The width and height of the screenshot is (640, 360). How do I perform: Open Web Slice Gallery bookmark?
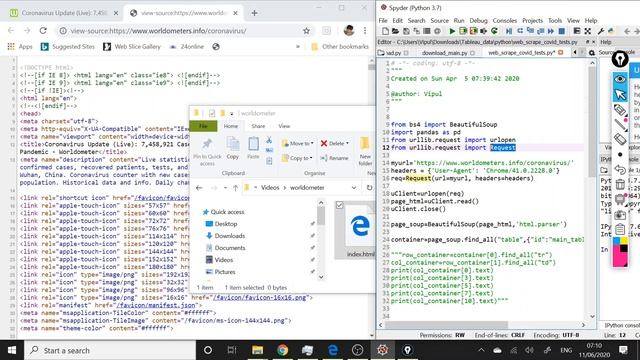pyautogui.click(x=132, y=47)
